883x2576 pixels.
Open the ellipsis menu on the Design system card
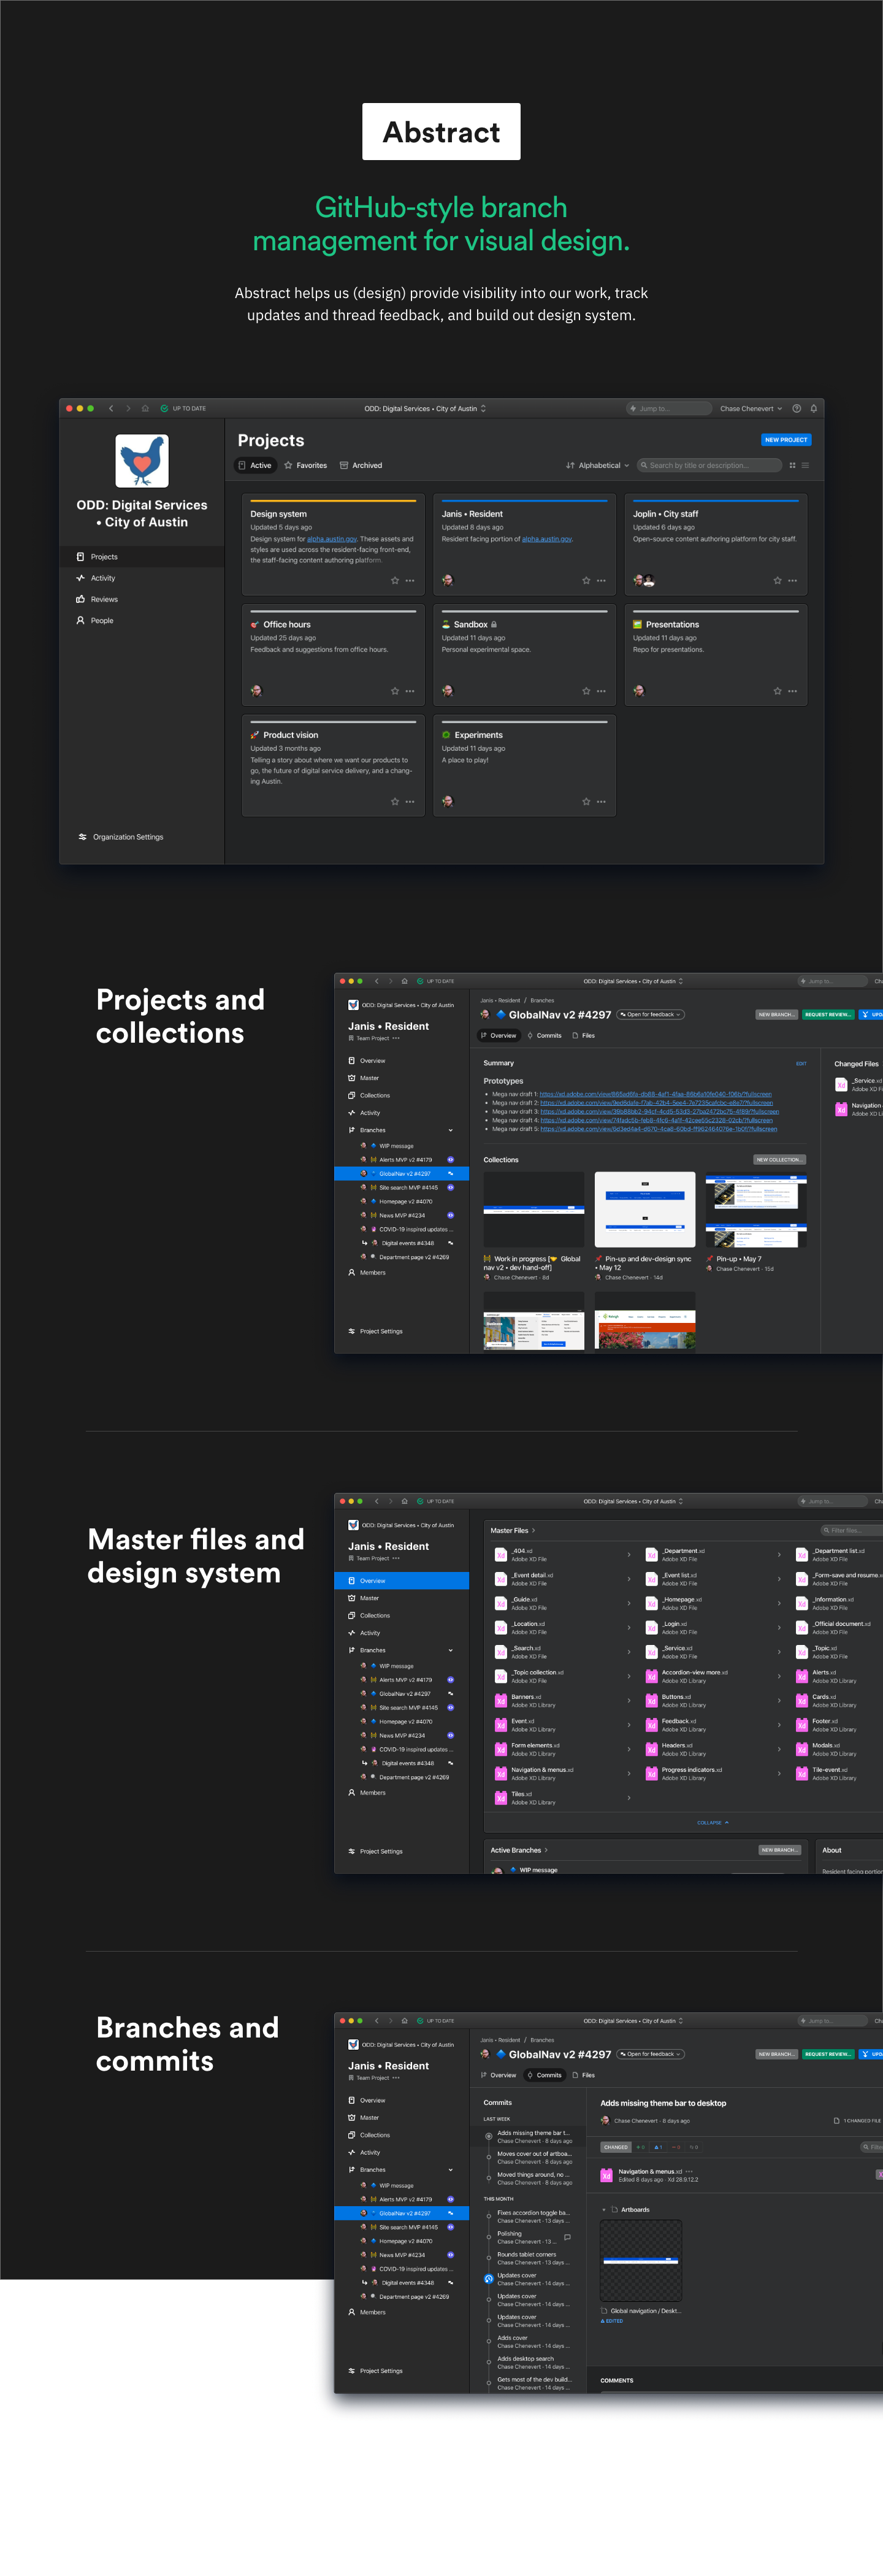tap(410, 580)
